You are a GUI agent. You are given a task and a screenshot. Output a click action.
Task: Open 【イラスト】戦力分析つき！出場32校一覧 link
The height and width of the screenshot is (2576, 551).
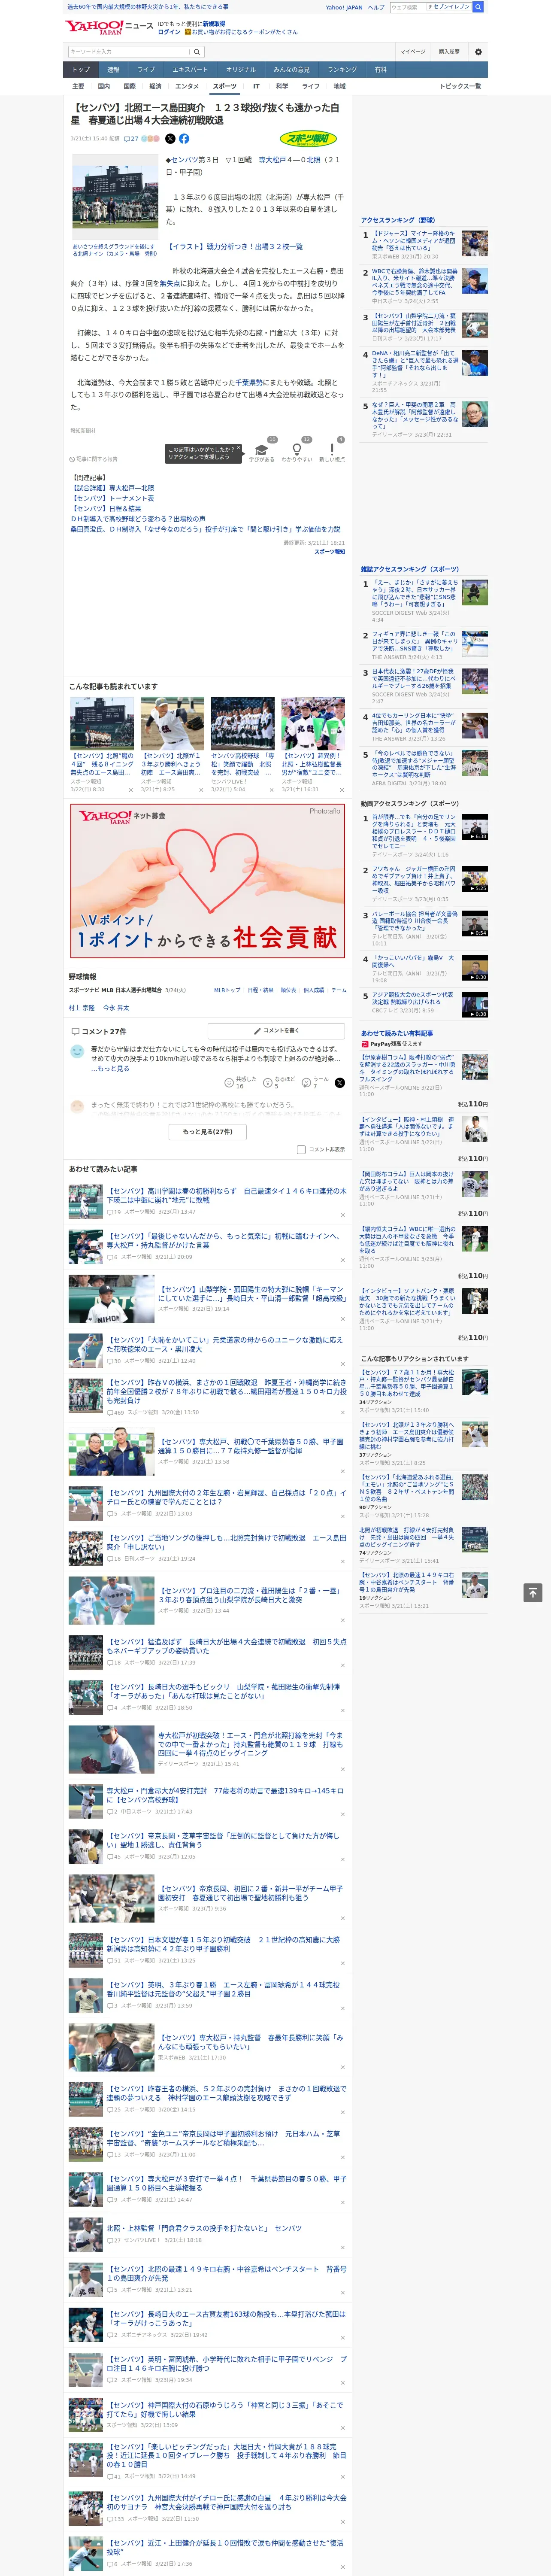click(235, 246)
